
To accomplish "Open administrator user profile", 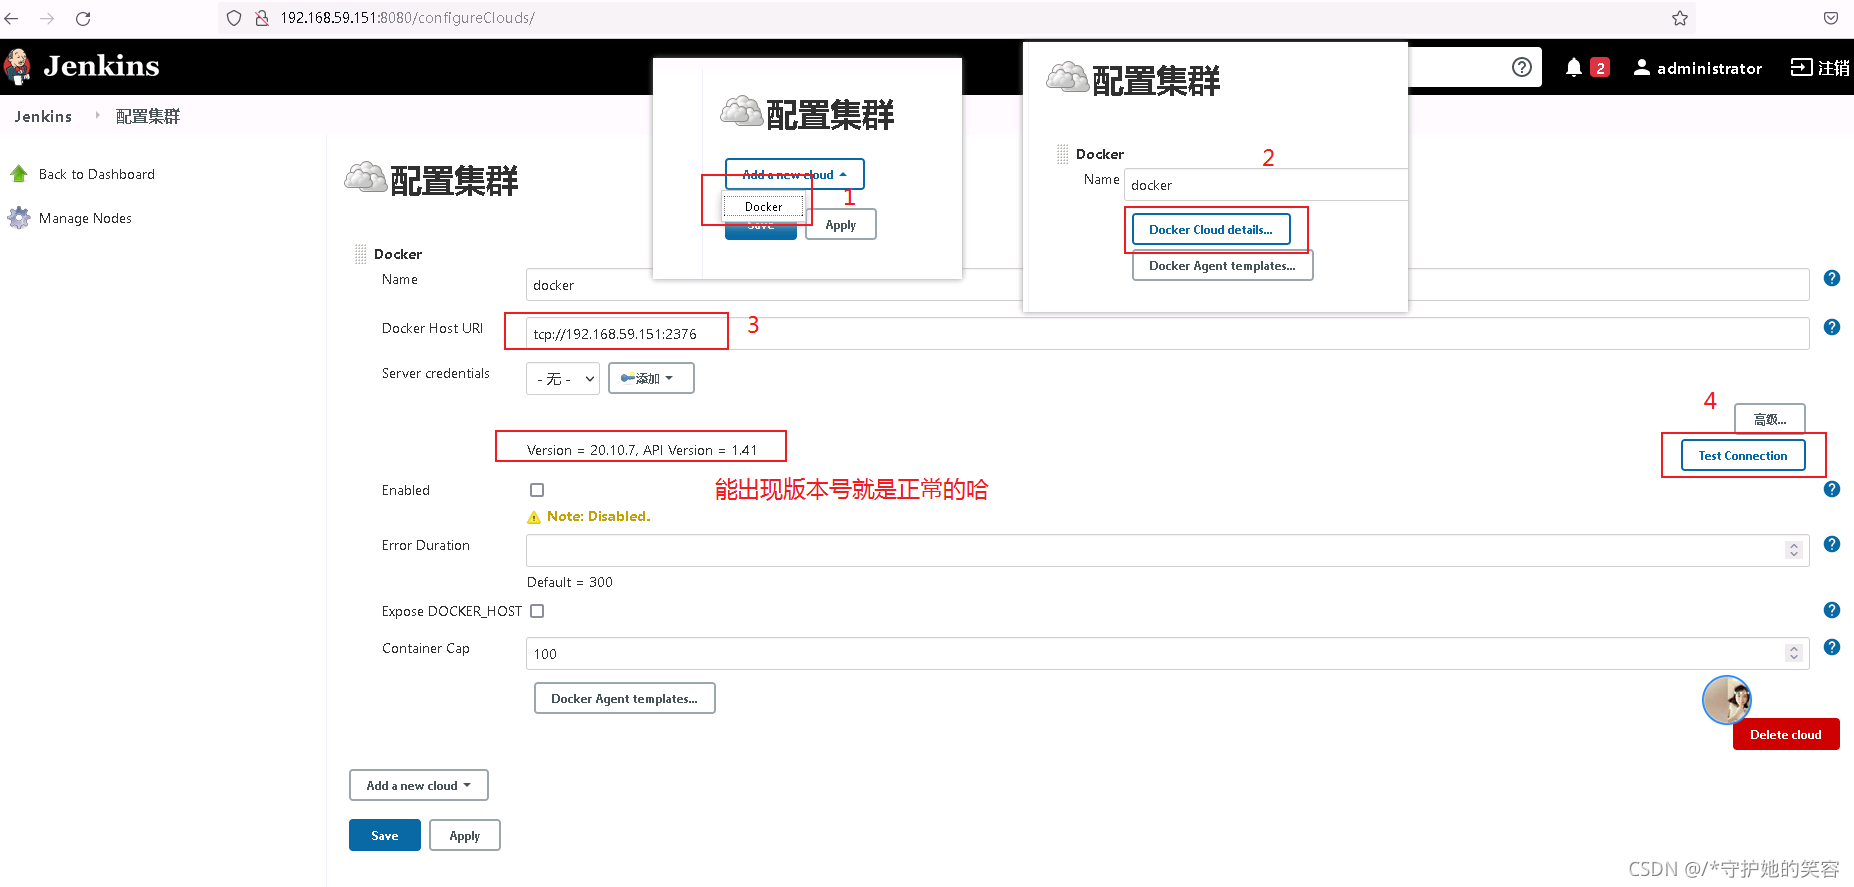I will 1697,68.
